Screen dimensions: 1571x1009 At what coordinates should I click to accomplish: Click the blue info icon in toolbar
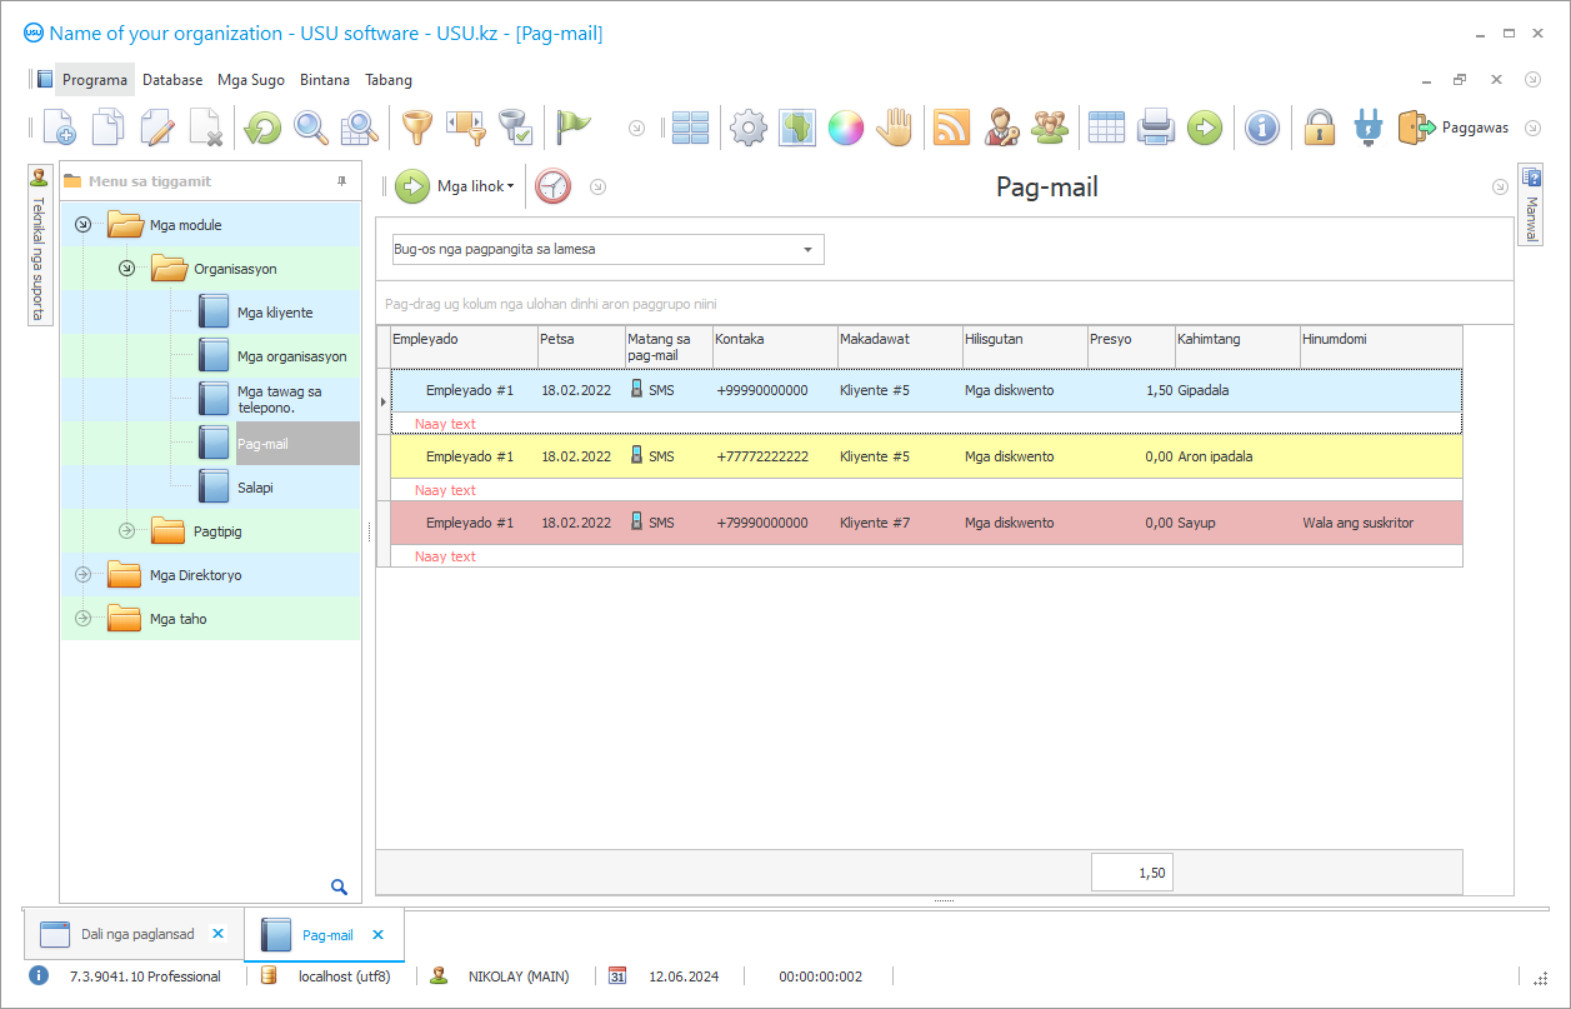tap(1262, 128)
